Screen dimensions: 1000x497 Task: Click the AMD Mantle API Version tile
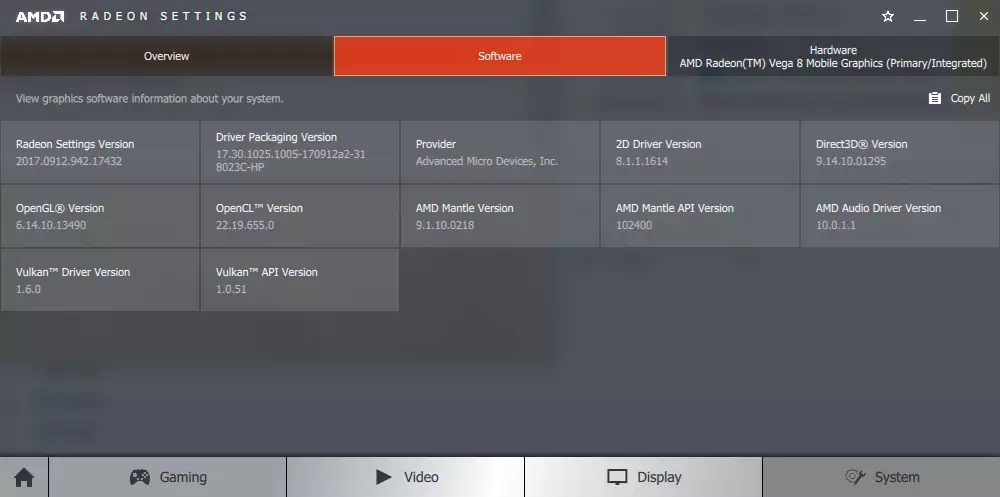pyautogui.click(x=700, y=216)
